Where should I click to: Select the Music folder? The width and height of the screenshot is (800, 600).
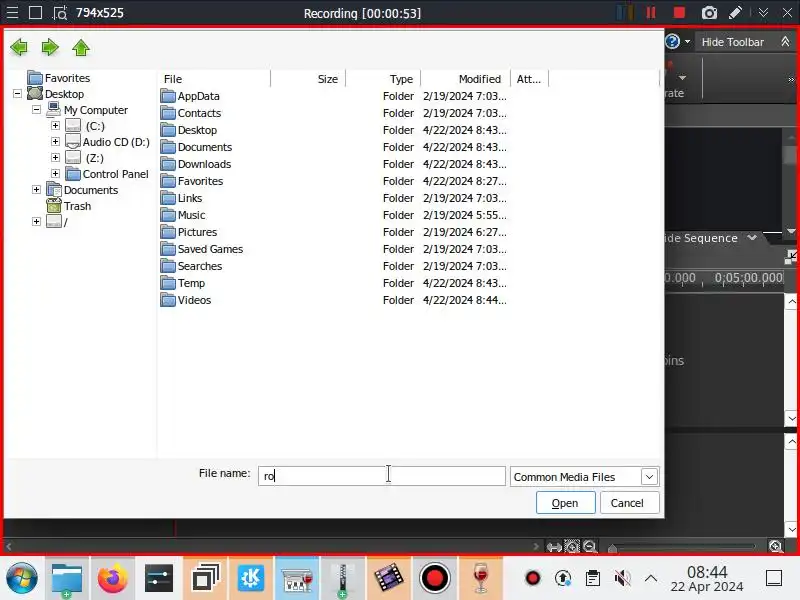(191, 215)
